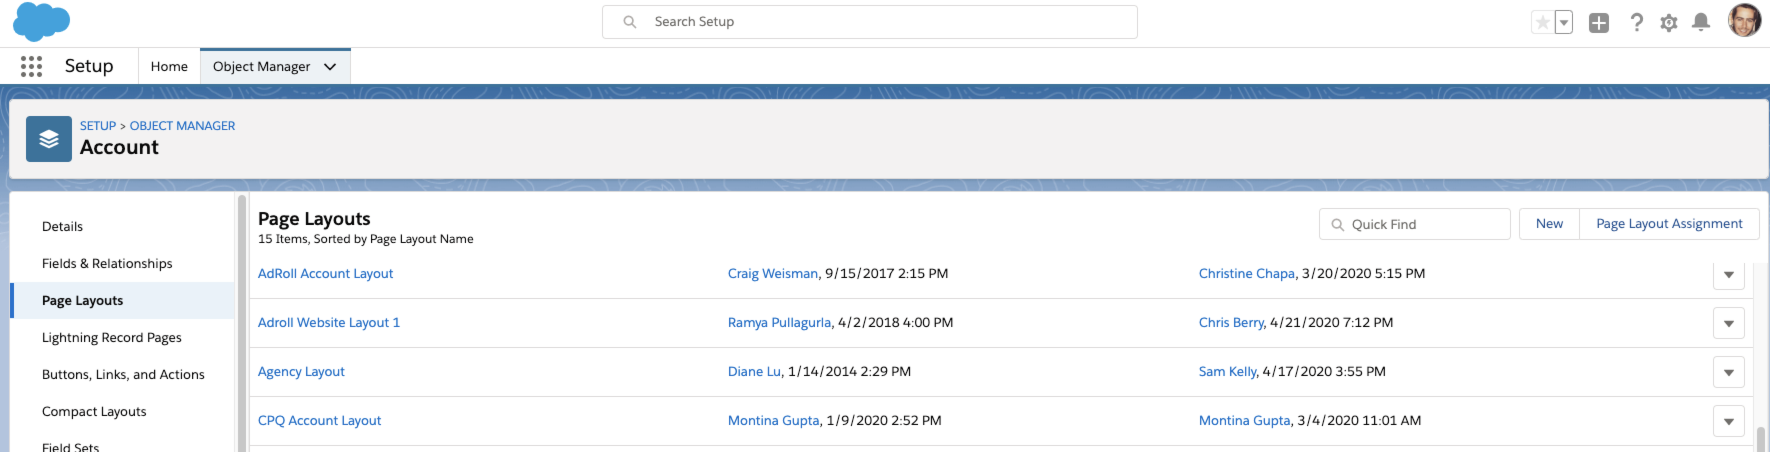Expand the favorites list dropdown arrow
1770x452 pixels.
pyautogui.click(x=1564, y=22)
